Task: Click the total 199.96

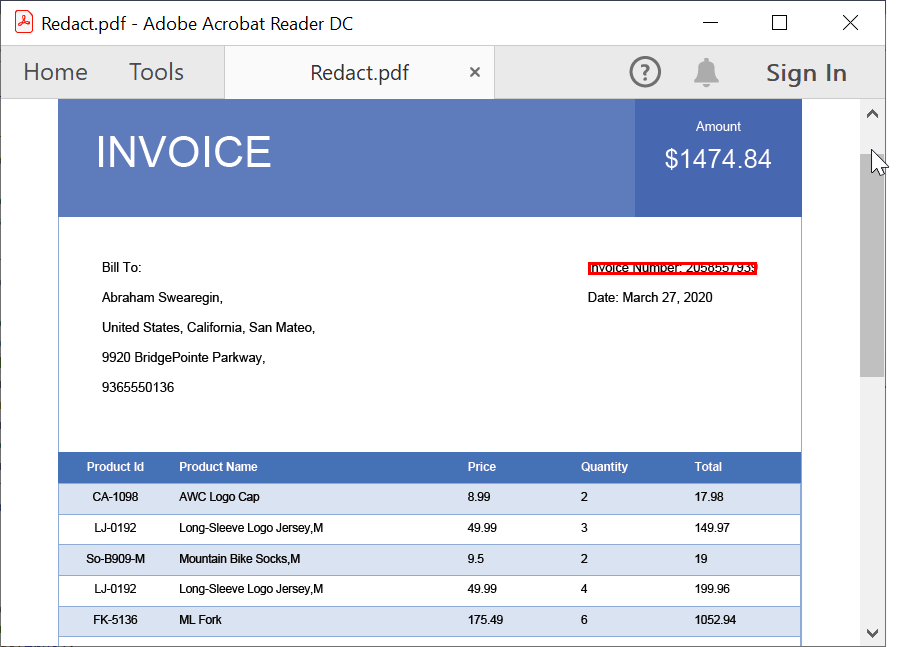Action: click(712, 589)
